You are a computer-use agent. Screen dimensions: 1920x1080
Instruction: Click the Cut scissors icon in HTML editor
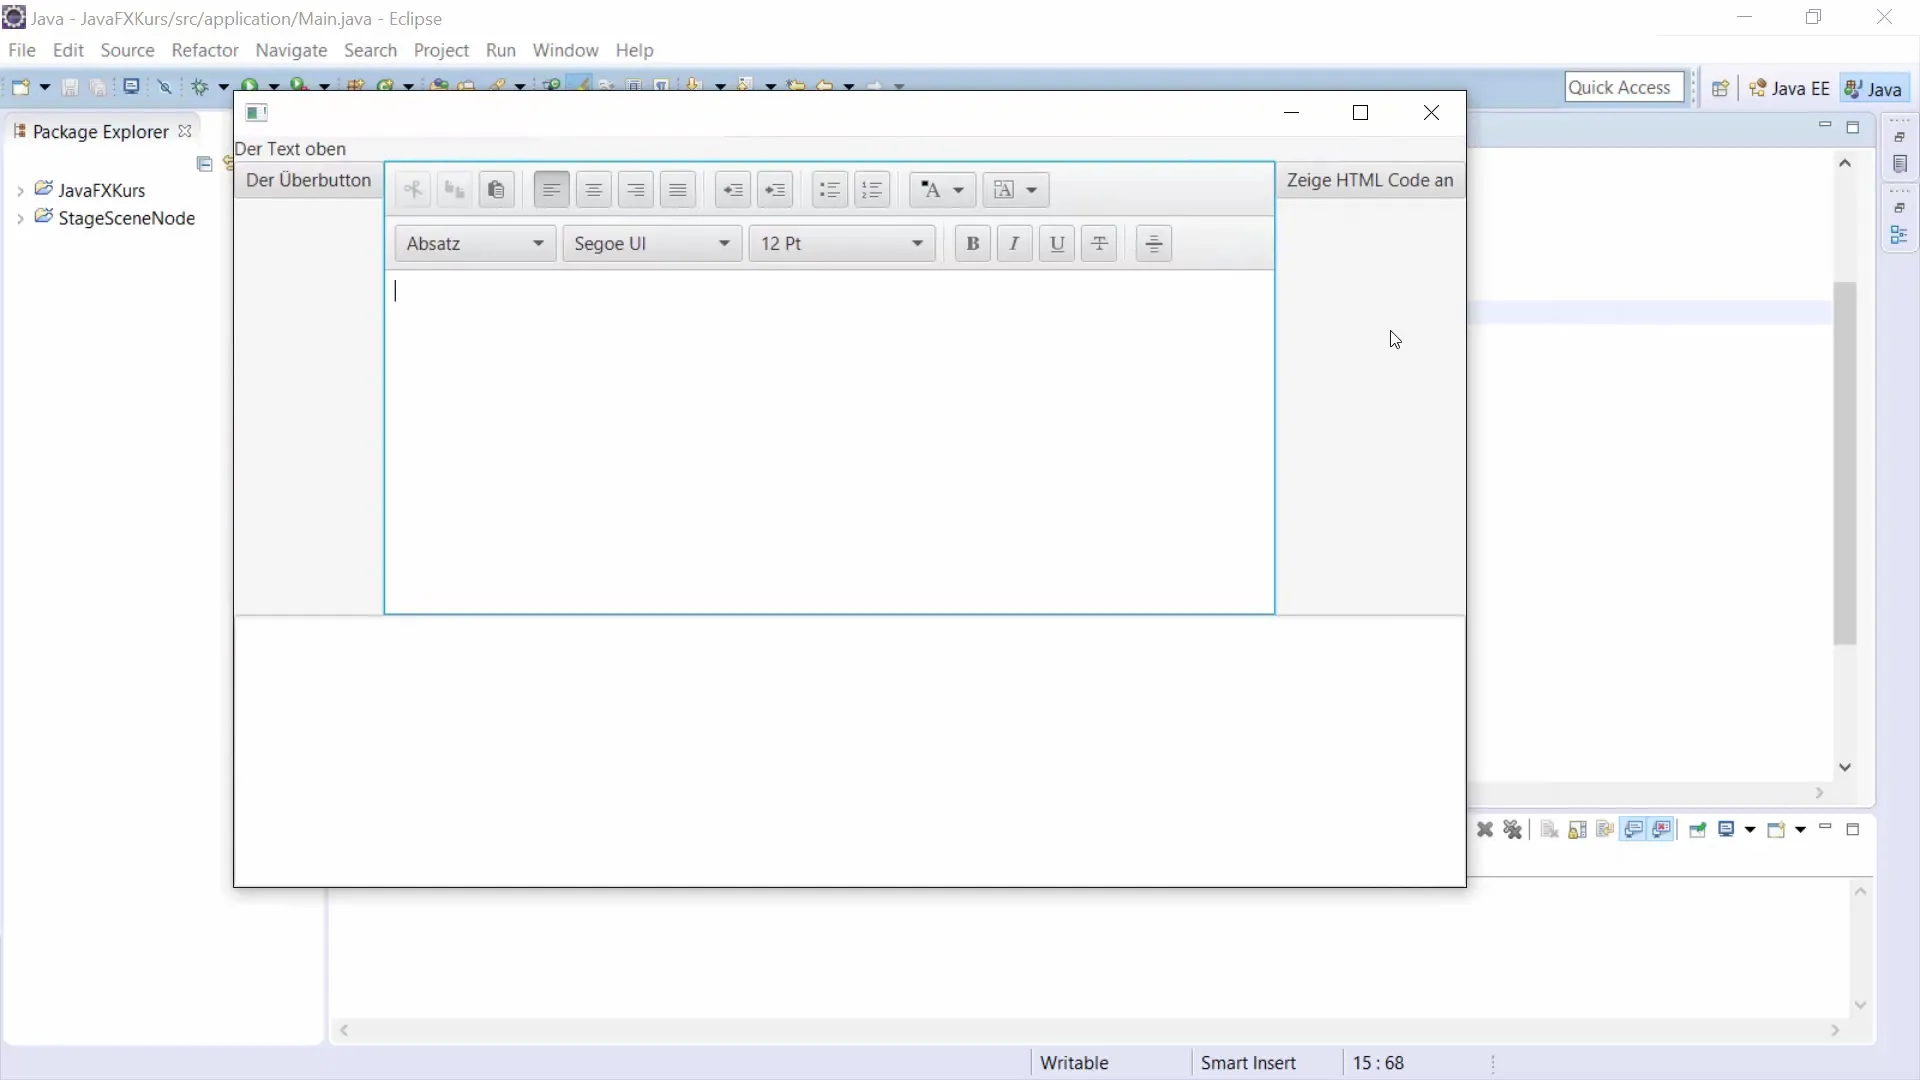coord(412,190)
